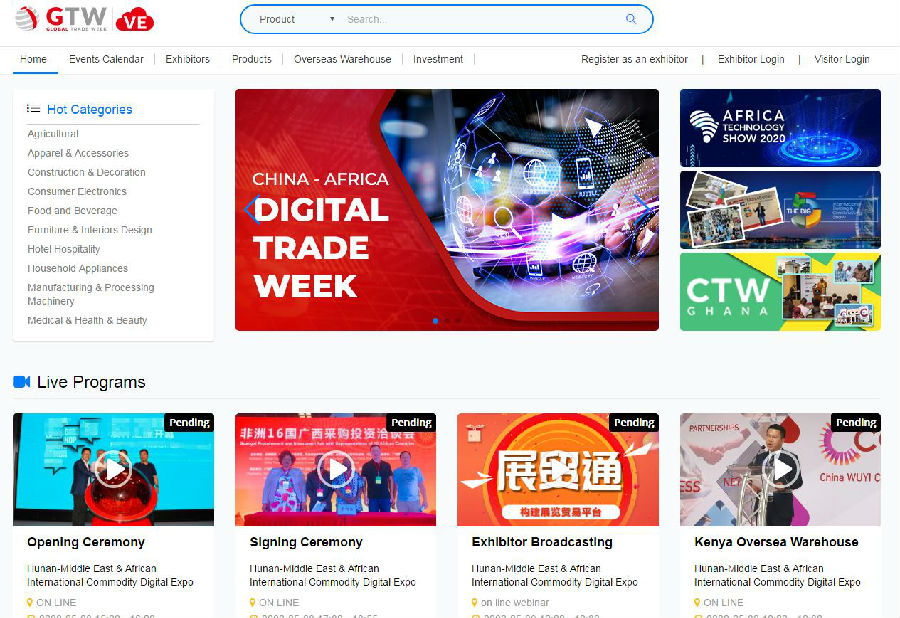
Task: Select the Construction & Decoration category
Action: (x=86, y=172)
